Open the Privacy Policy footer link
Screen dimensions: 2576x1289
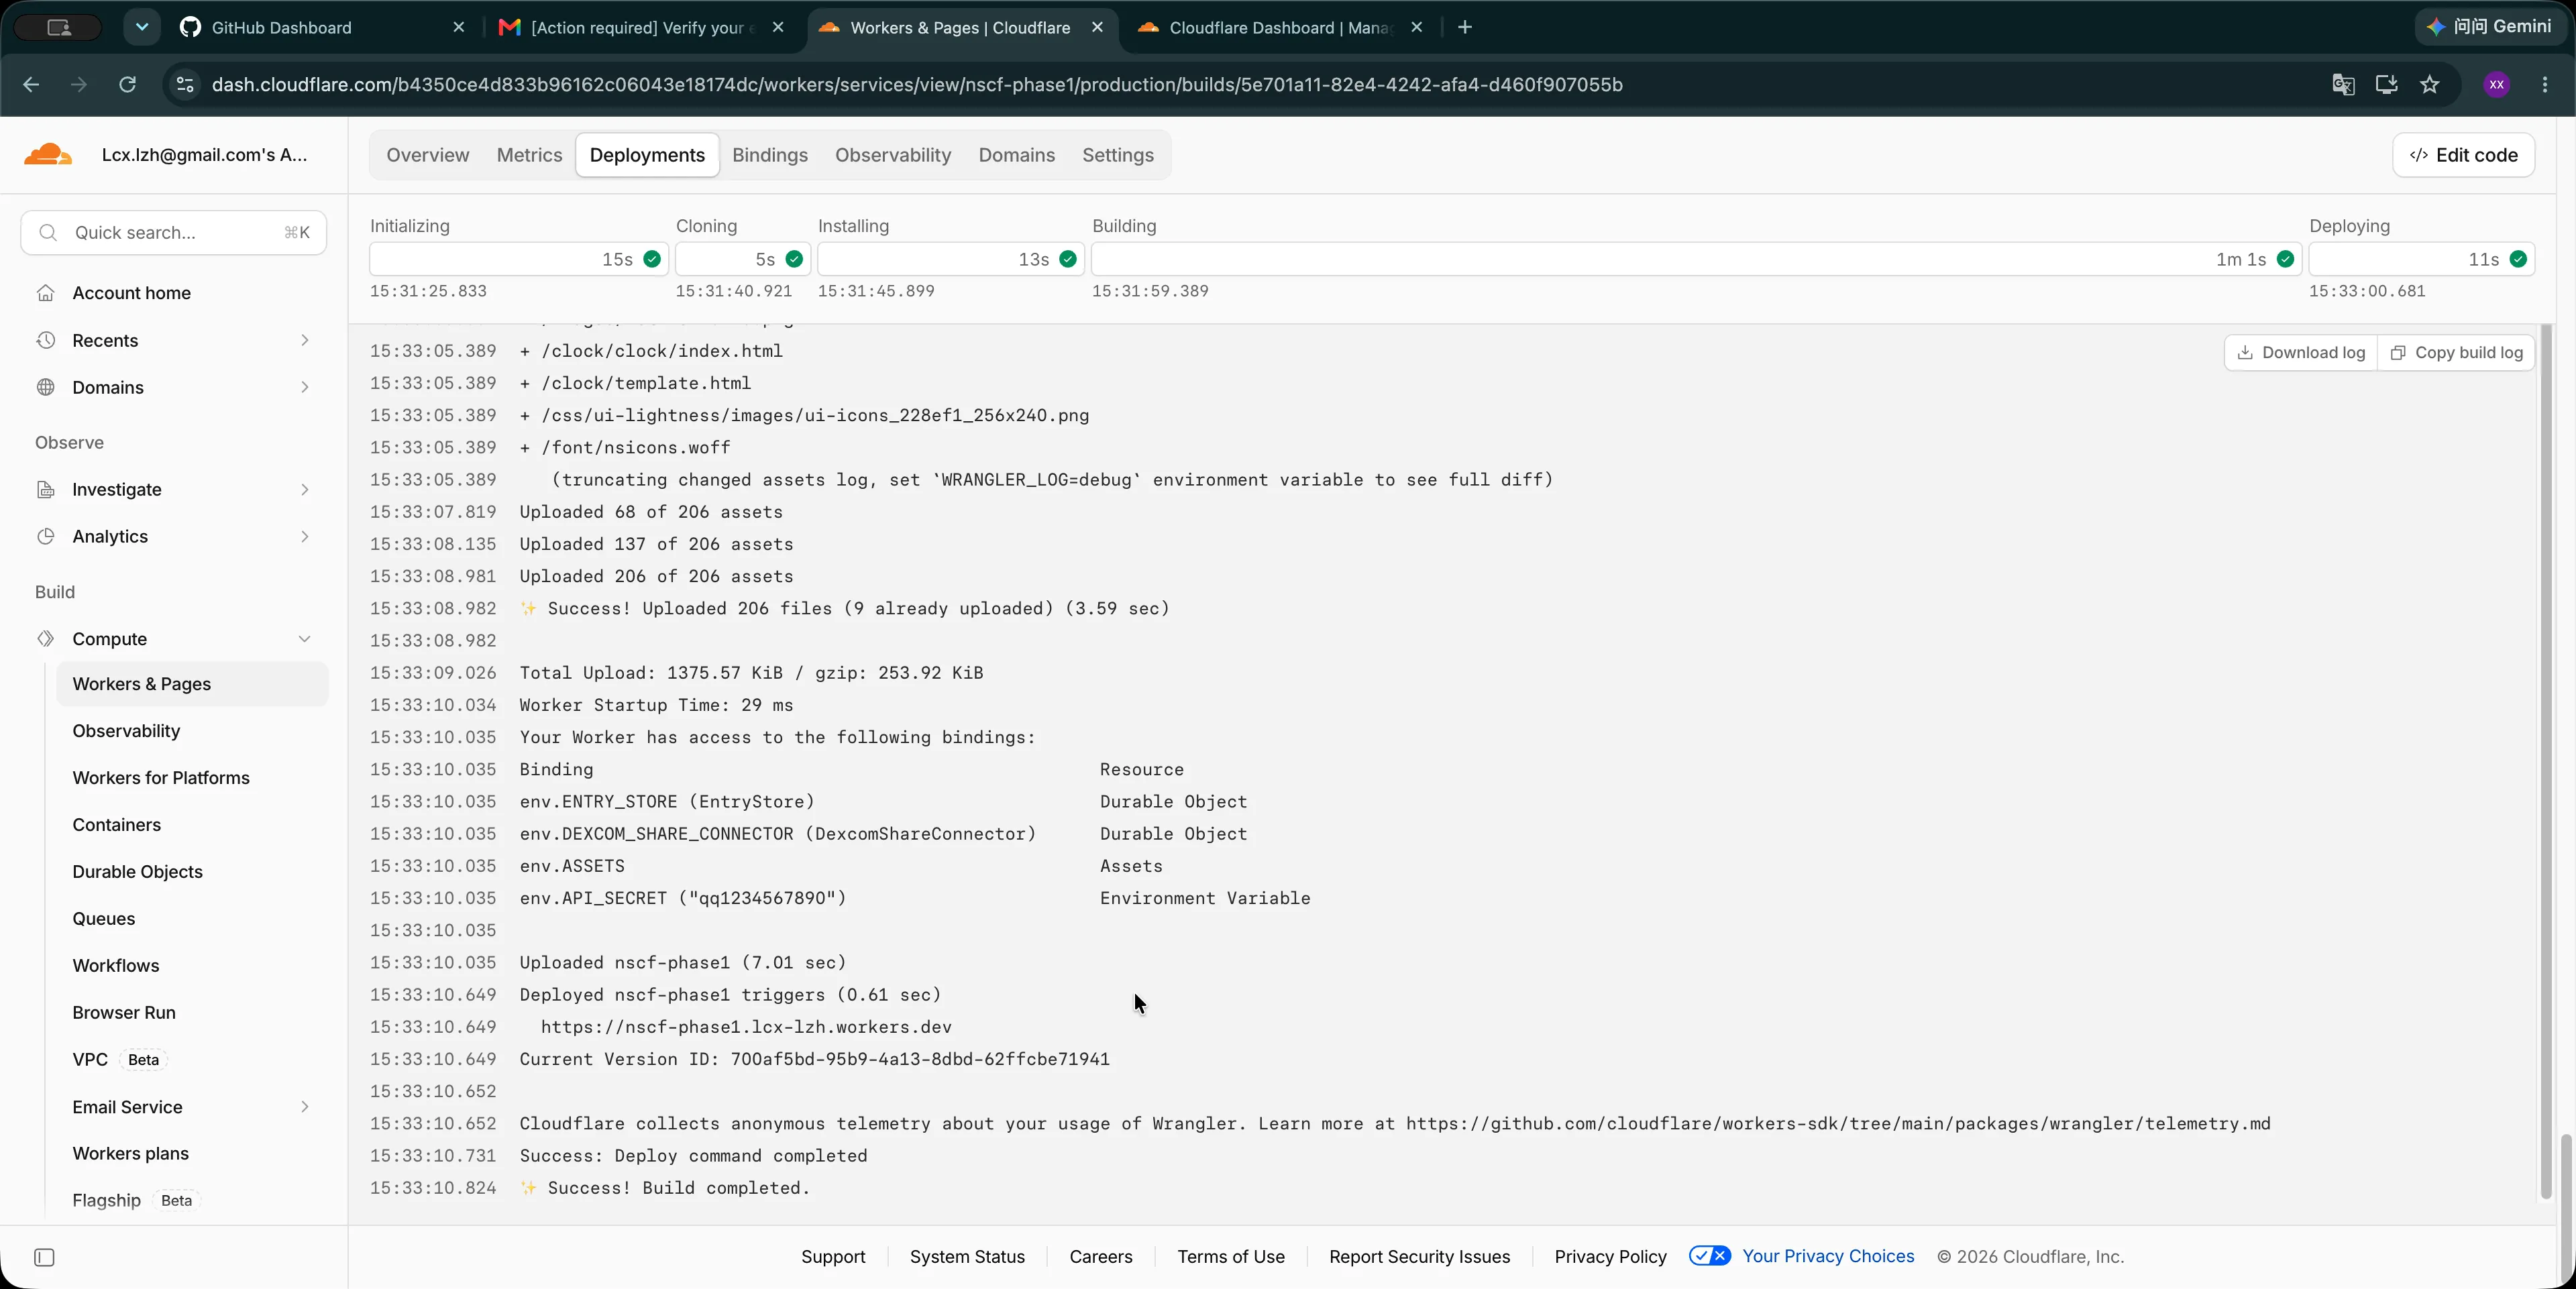click(x=1610, y=1256)
